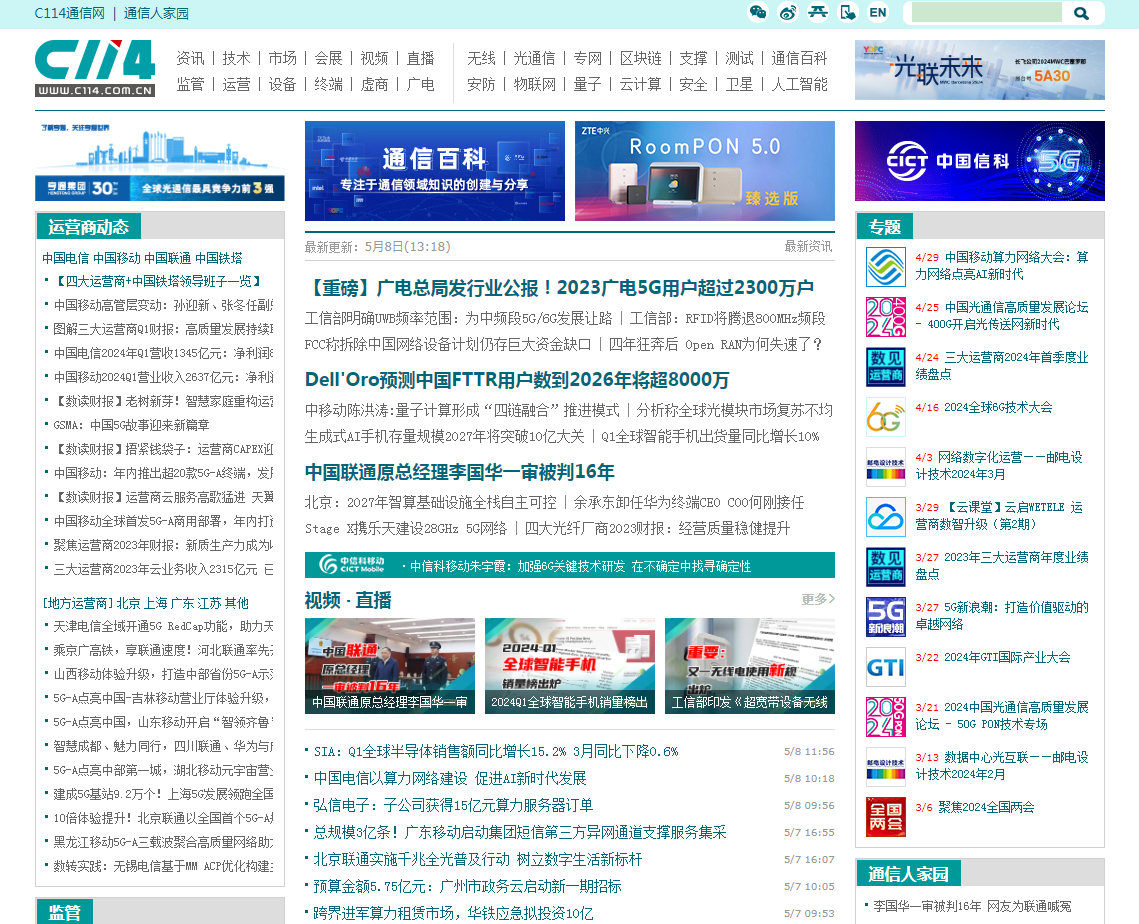The width and height of the screenshot is (1139, 924).
Task: Open 预算金额5.75亿元 广州市政务云 news link
Action: [x=467, y=886]
